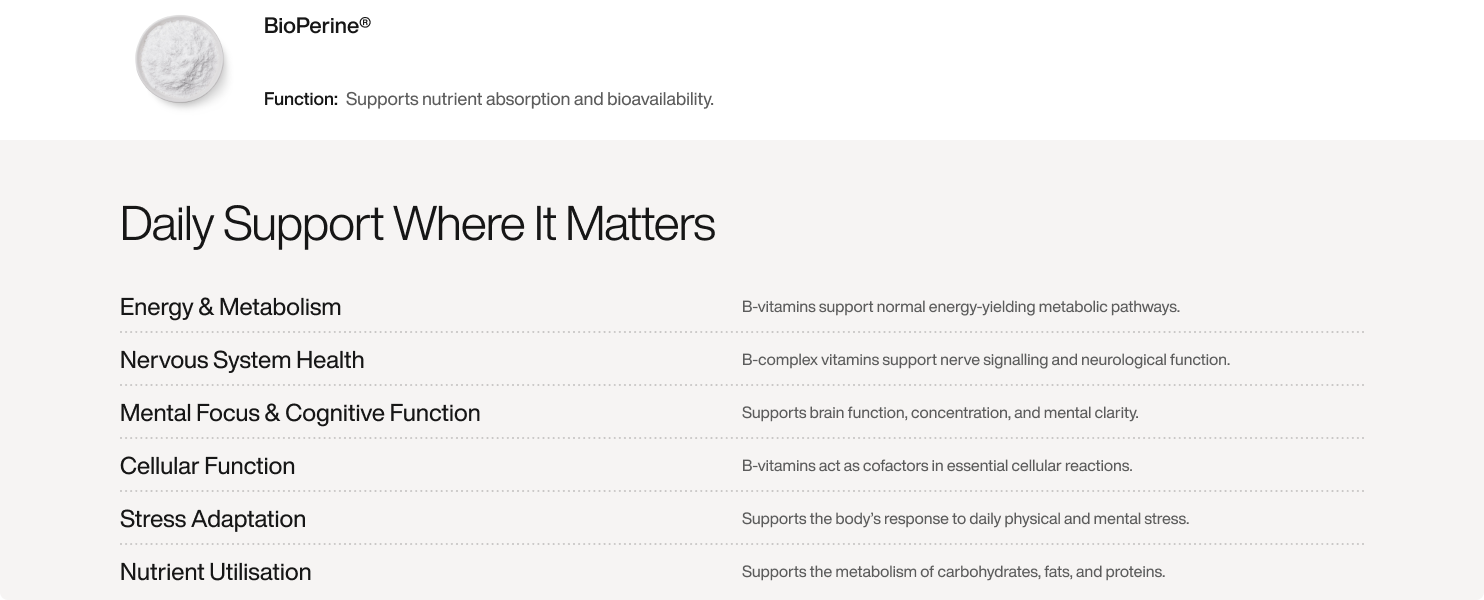Click the brain function and mental clarity description
Image resolution: width=1484 pixels, height=600 pixels.
click(940, 413)
